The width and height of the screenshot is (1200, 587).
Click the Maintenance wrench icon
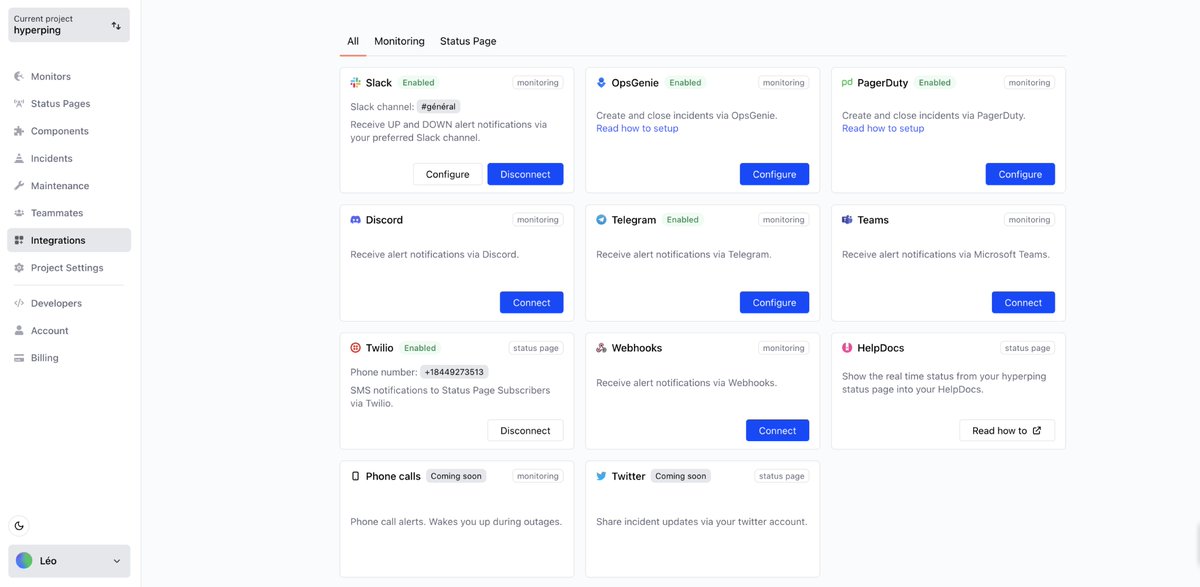pyautogui.click(x=19, y=186)
